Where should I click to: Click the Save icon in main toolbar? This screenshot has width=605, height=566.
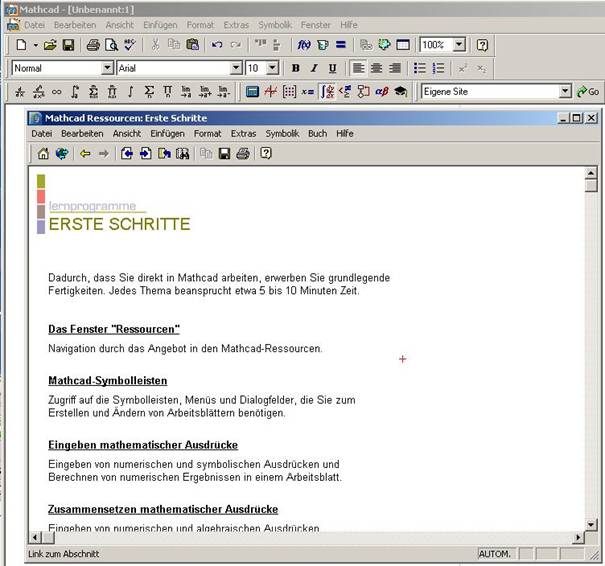[68, 45]
